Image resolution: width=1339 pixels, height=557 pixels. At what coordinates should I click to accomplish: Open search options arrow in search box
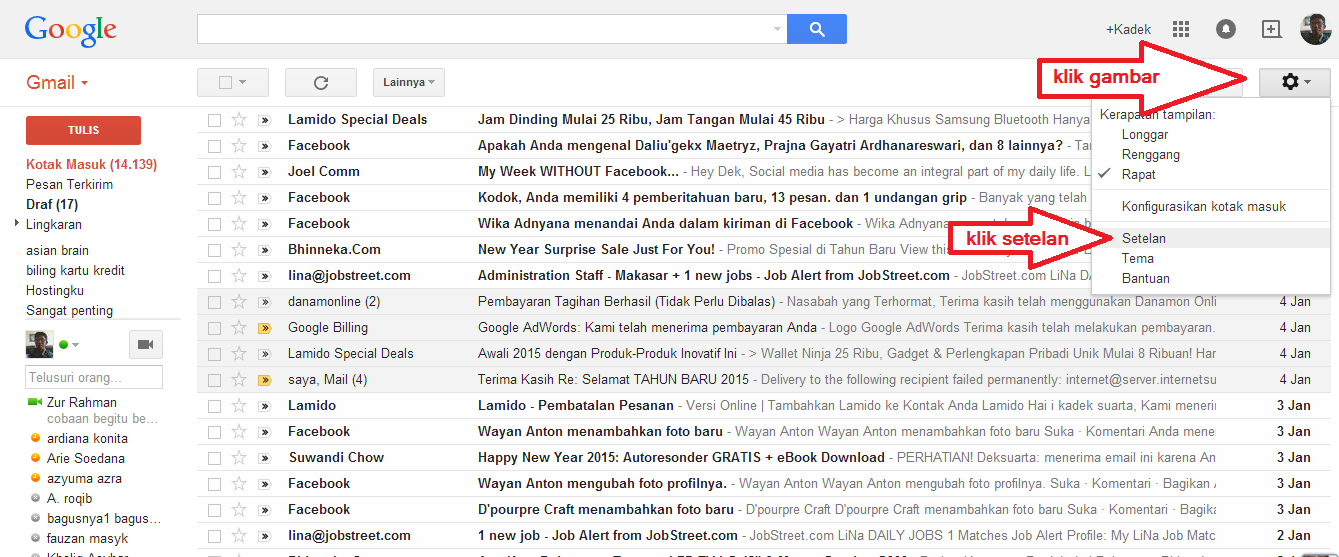coord(778,29)
